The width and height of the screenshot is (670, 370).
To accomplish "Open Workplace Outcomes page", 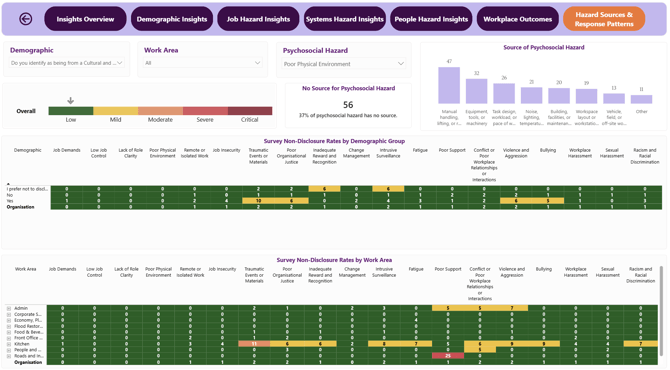I will coord(517,19).
